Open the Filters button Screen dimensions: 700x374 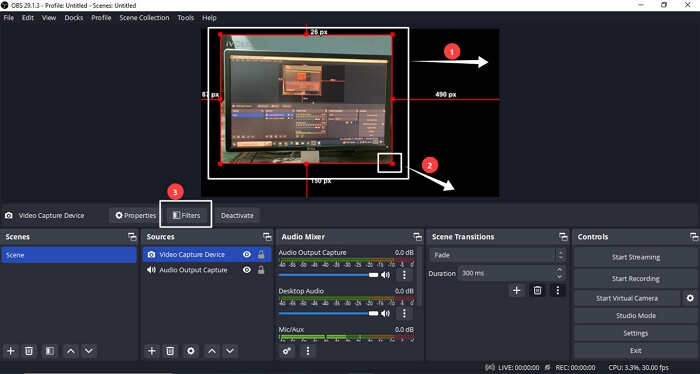[186, 216]
